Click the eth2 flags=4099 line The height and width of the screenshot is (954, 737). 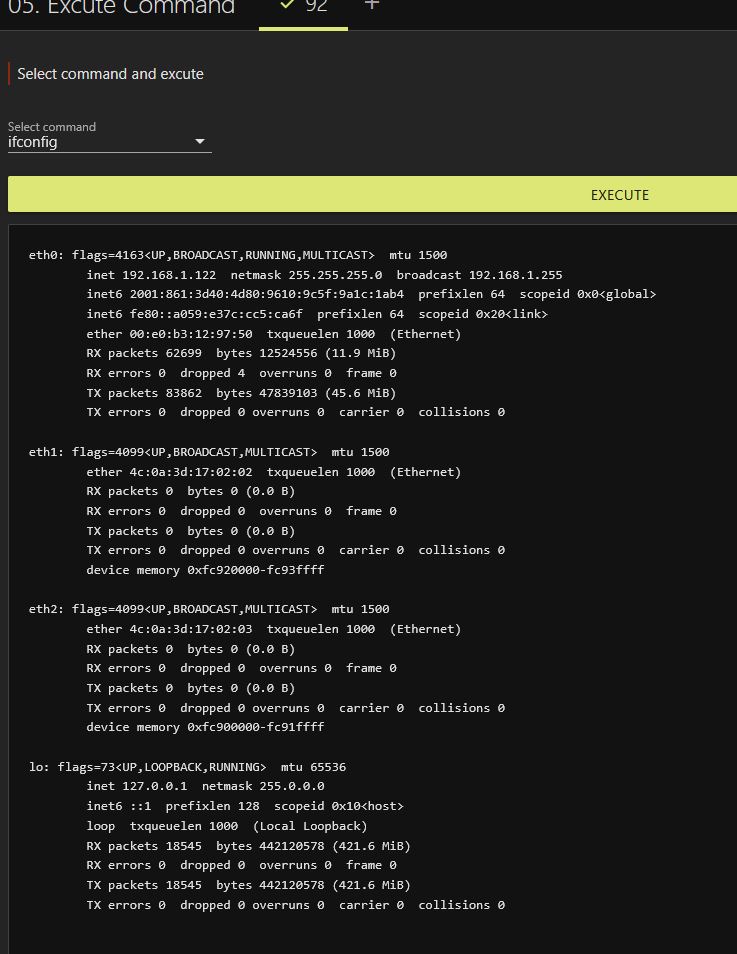pos(209,609)
